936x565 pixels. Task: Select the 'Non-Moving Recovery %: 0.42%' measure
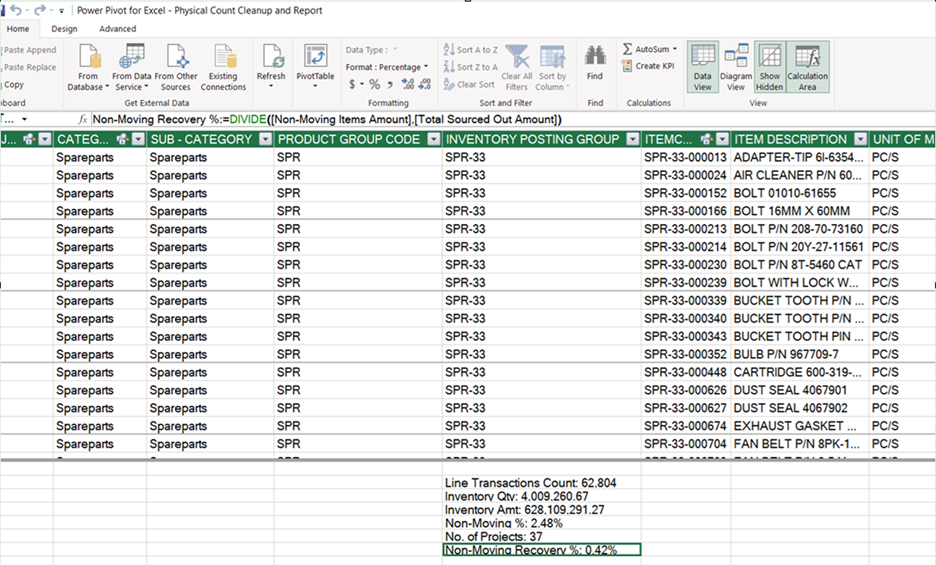pyautogui.click(x=541, y=549)
